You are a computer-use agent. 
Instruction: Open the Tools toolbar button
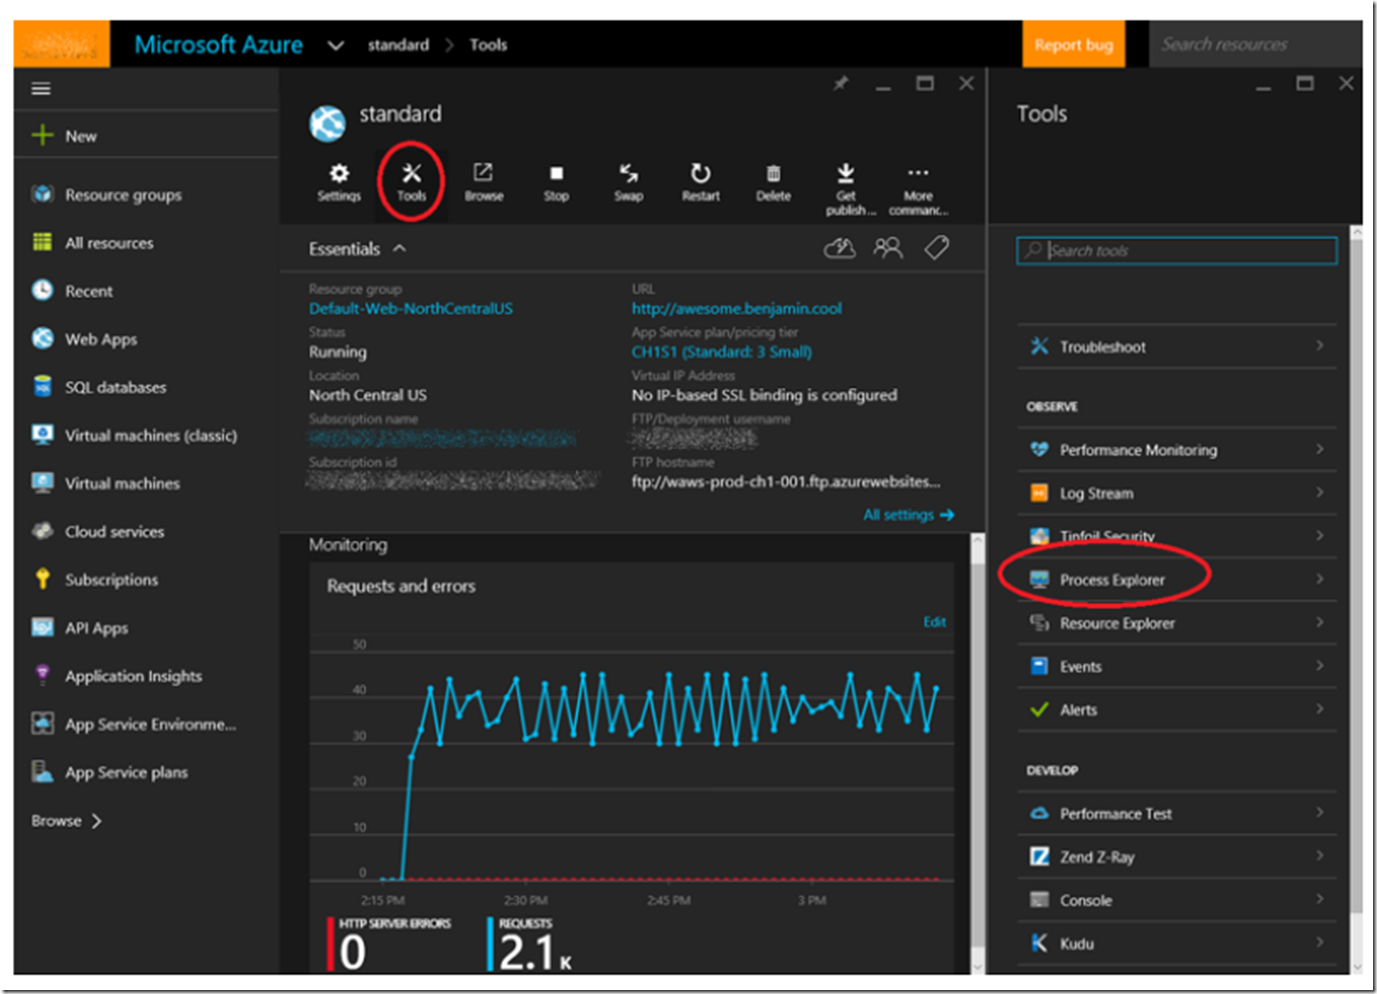tap(411, 183)
